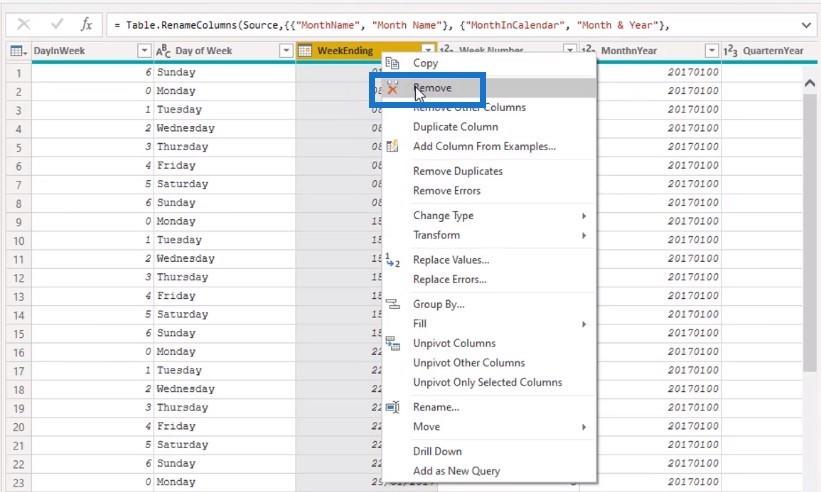Click the Sunday cell in row 22

pos(225,464)
